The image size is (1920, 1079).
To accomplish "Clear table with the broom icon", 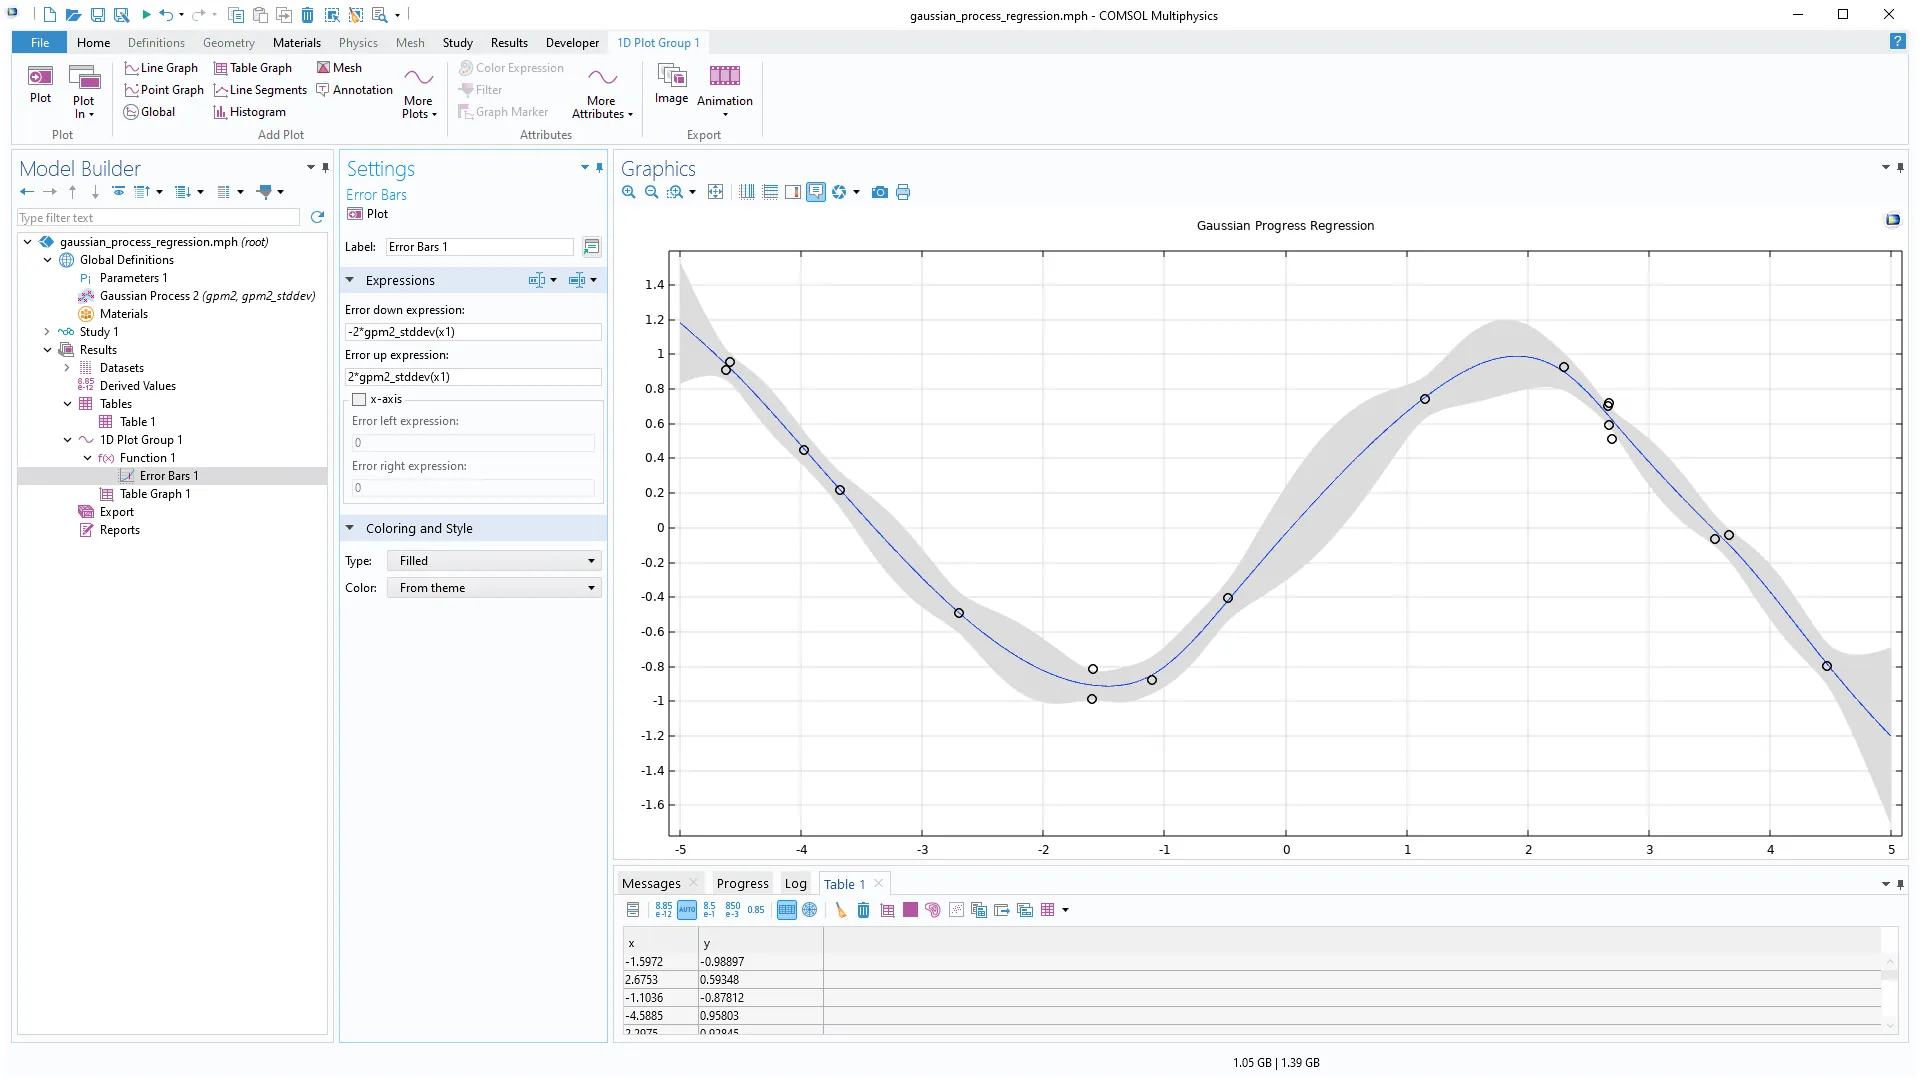I will coord(840,910).
